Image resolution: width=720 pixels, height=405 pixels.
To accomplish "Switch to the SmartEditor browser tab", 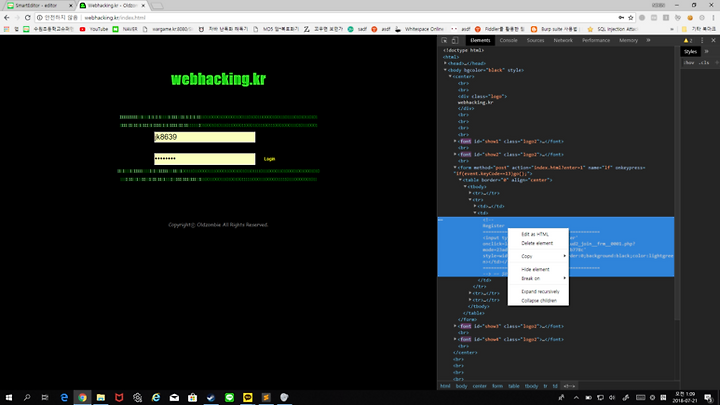I will [37, 6].
